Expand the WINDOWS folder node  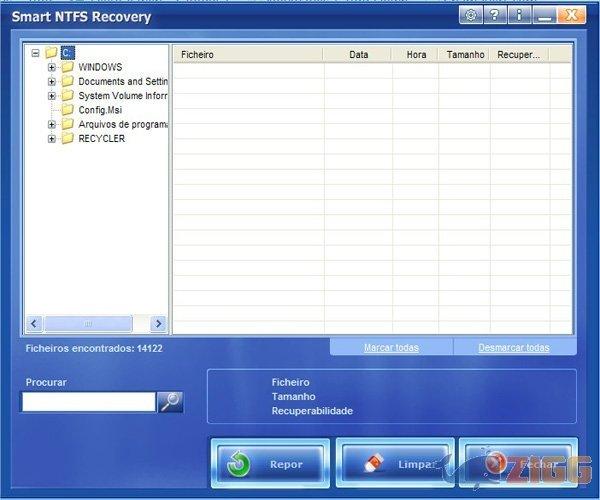click(x=52, y=67)
